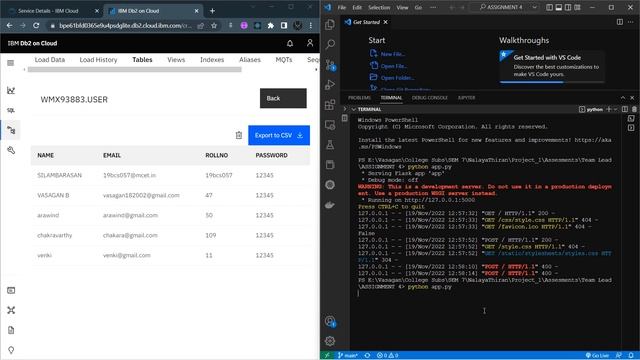This screenshot has width=640, height=360.
Task: Open Chrome extensions puzzle icon
Action: point(270,25)
